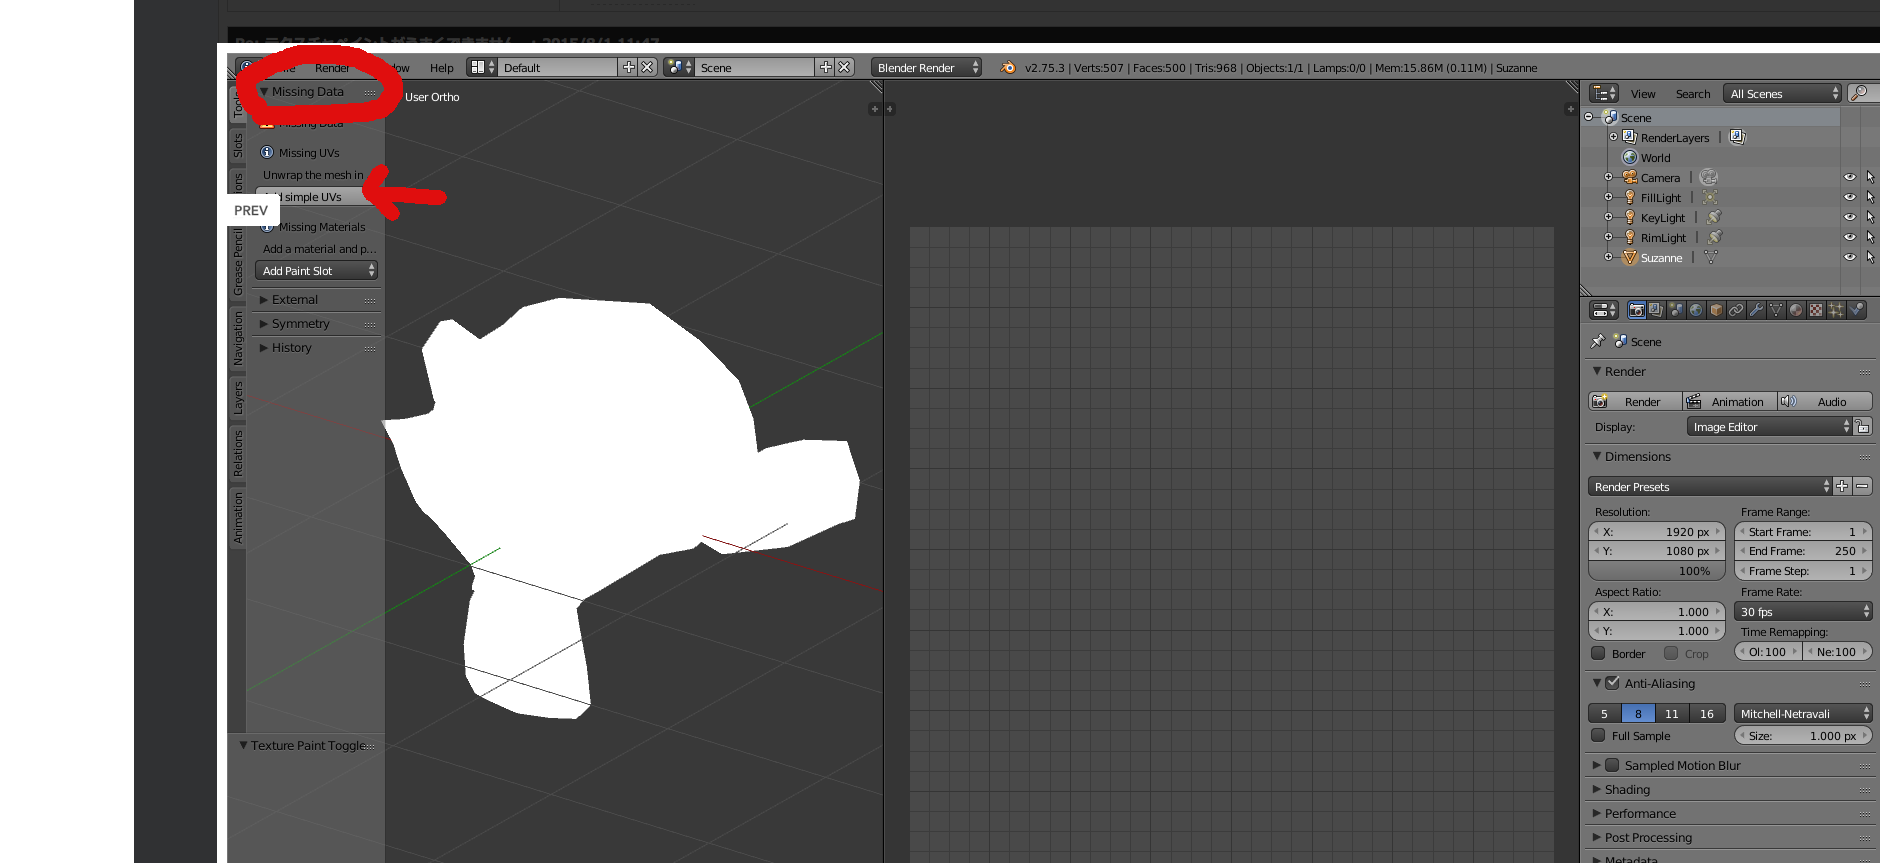Hide Suzanne with its eye icon
The height and width of the screenshot is (868, 1880).
[x=1850, y=257]
